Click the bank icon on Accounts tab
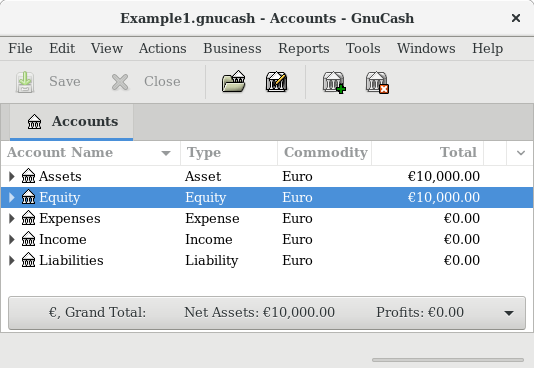This screenshot has height=368, width=534. (x=34, y=122)
